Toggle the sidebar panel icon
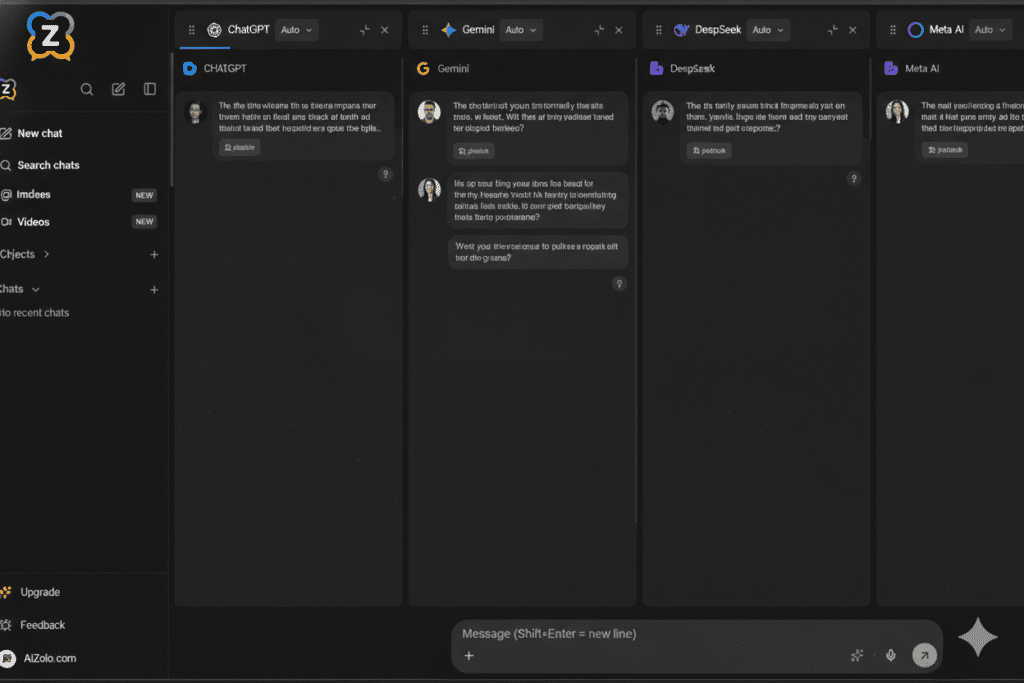The image size is (1024, 683). 150,89
